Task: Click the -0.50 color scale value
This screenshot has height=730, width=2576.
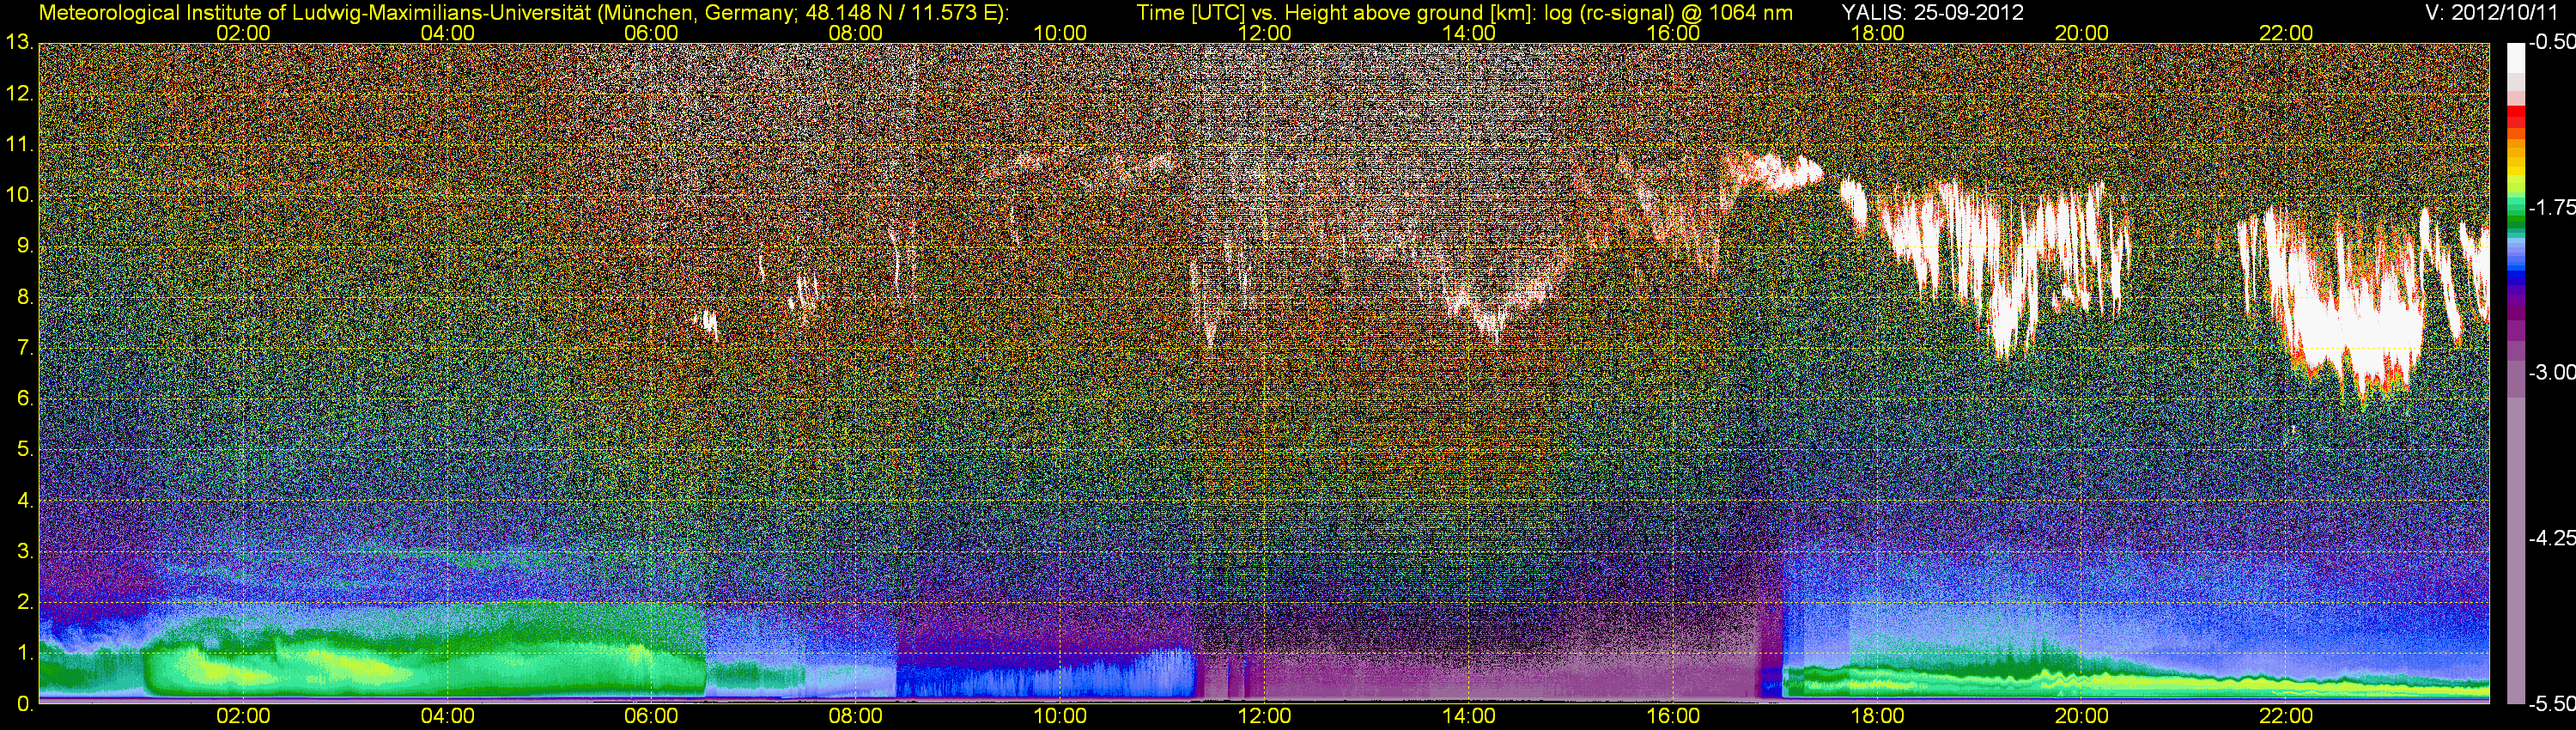Action: click(2551, 43)
